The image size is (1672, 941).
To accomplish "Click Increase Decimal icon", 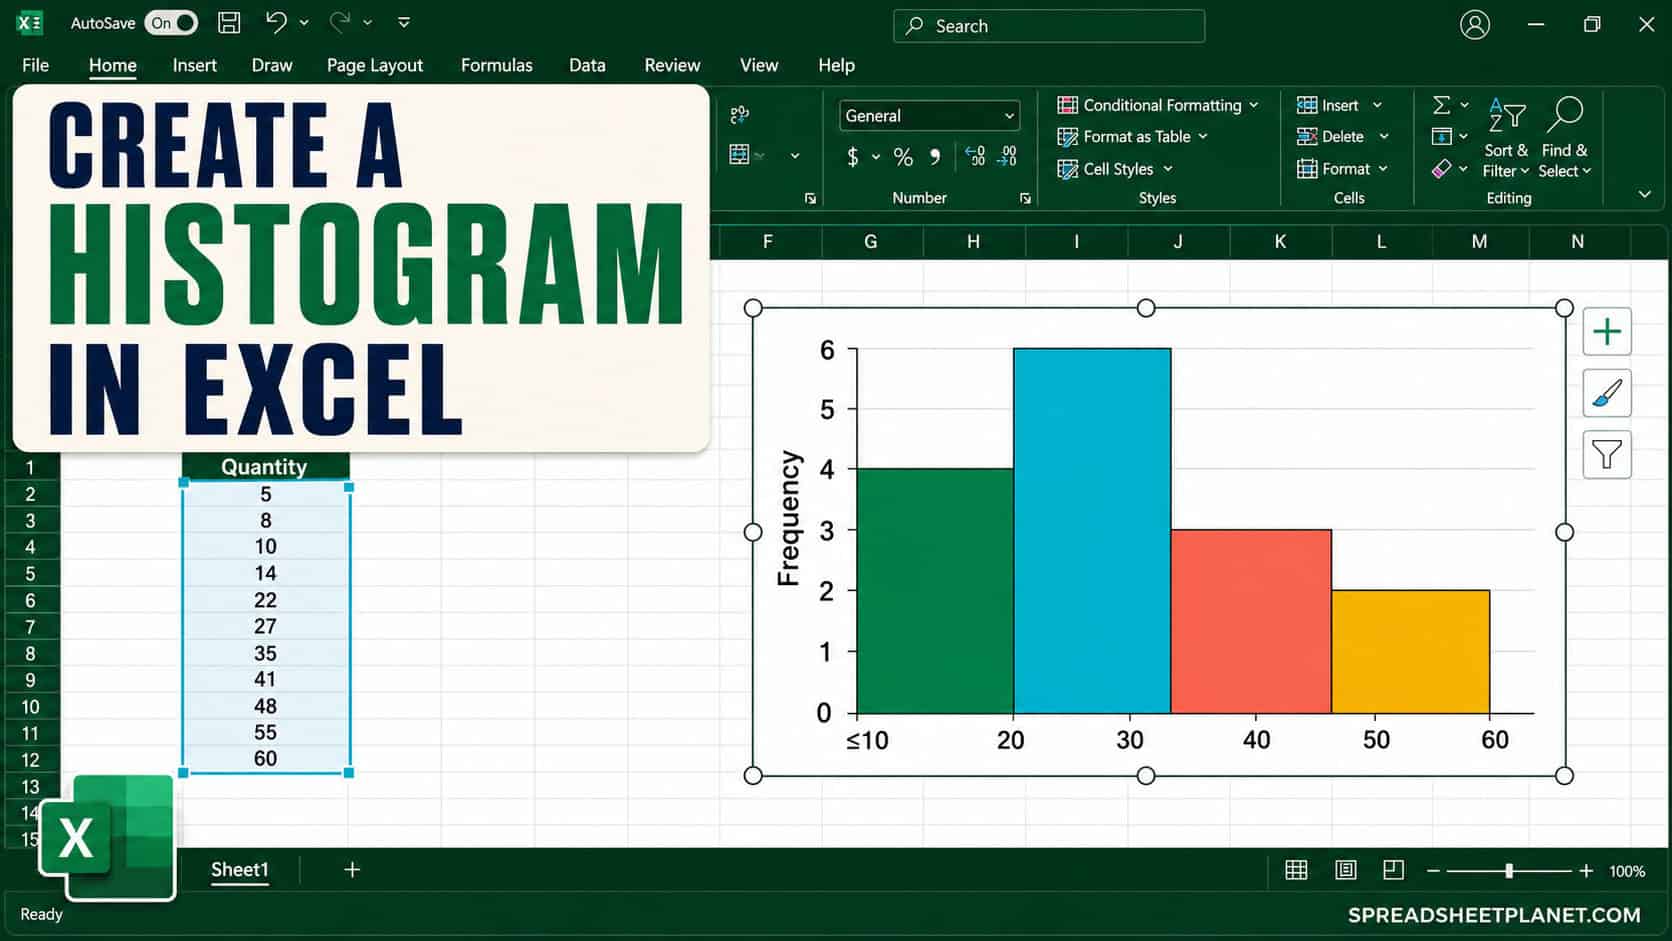I will click(x=975, y=156).
